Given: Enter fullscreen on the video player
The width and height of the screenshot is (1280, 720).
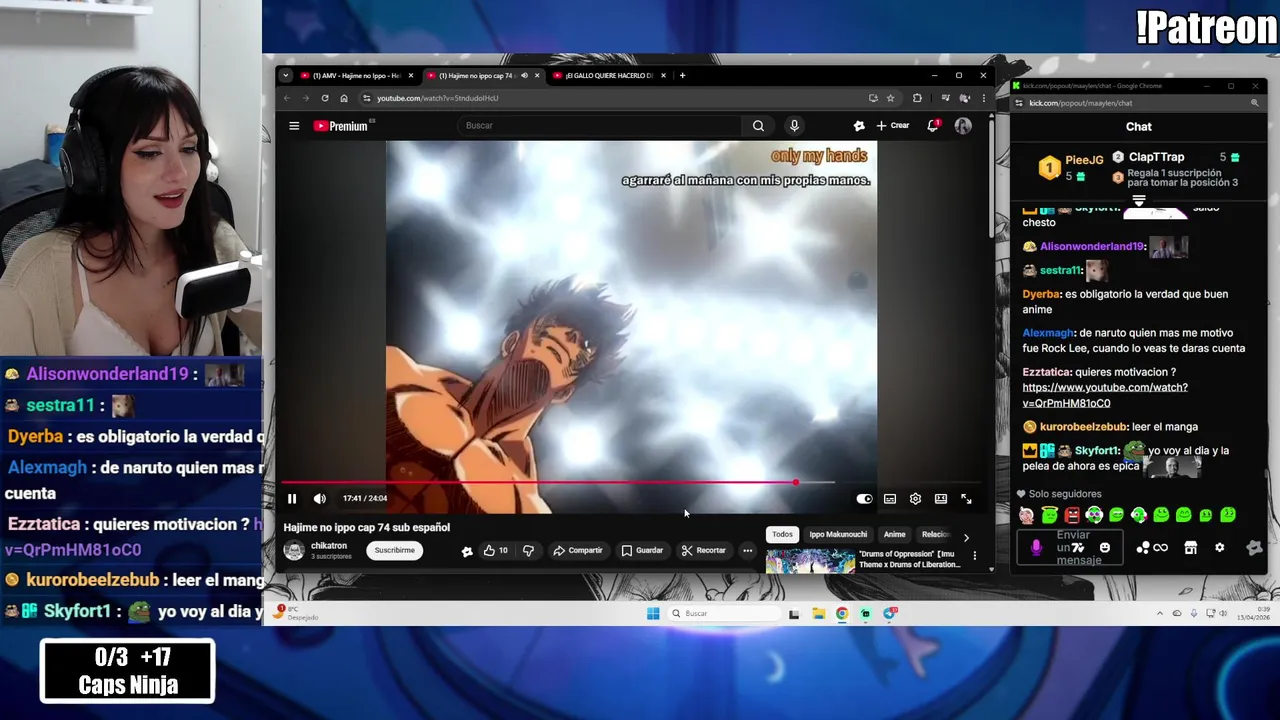Looking at the screenshot, I should [966, 498].
